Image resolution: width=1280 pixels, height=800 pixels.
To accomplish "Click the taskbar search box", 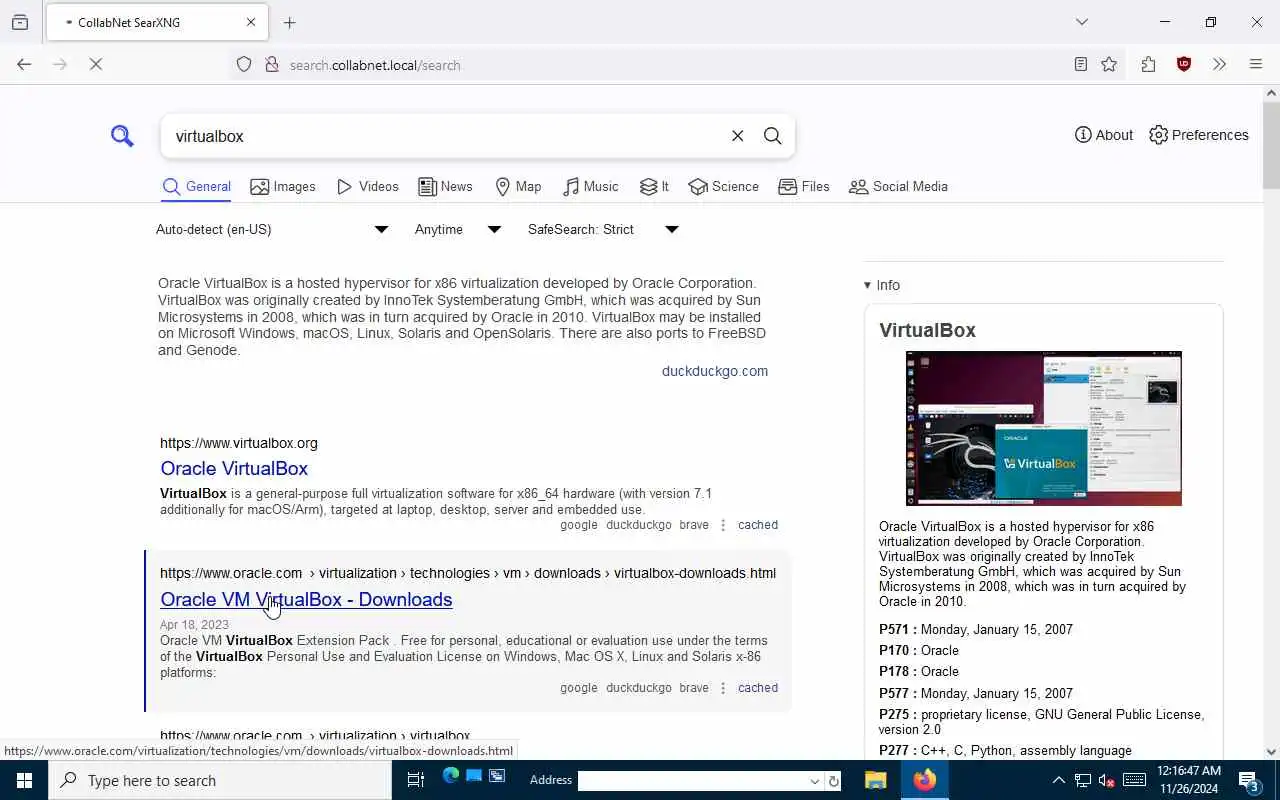I will pos(220,780).
